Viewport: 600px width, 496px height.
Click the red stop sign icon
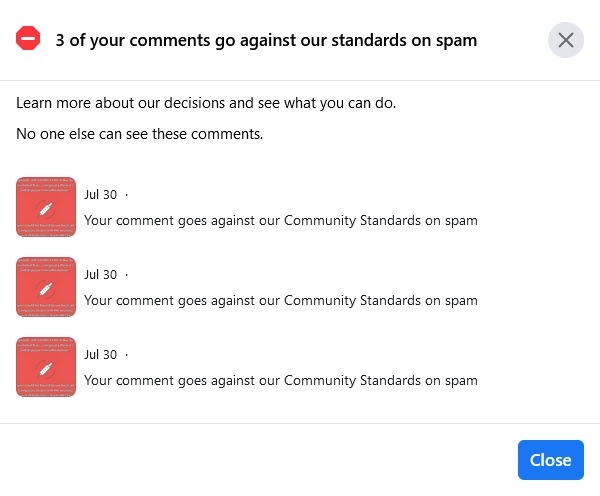(29, 40)
